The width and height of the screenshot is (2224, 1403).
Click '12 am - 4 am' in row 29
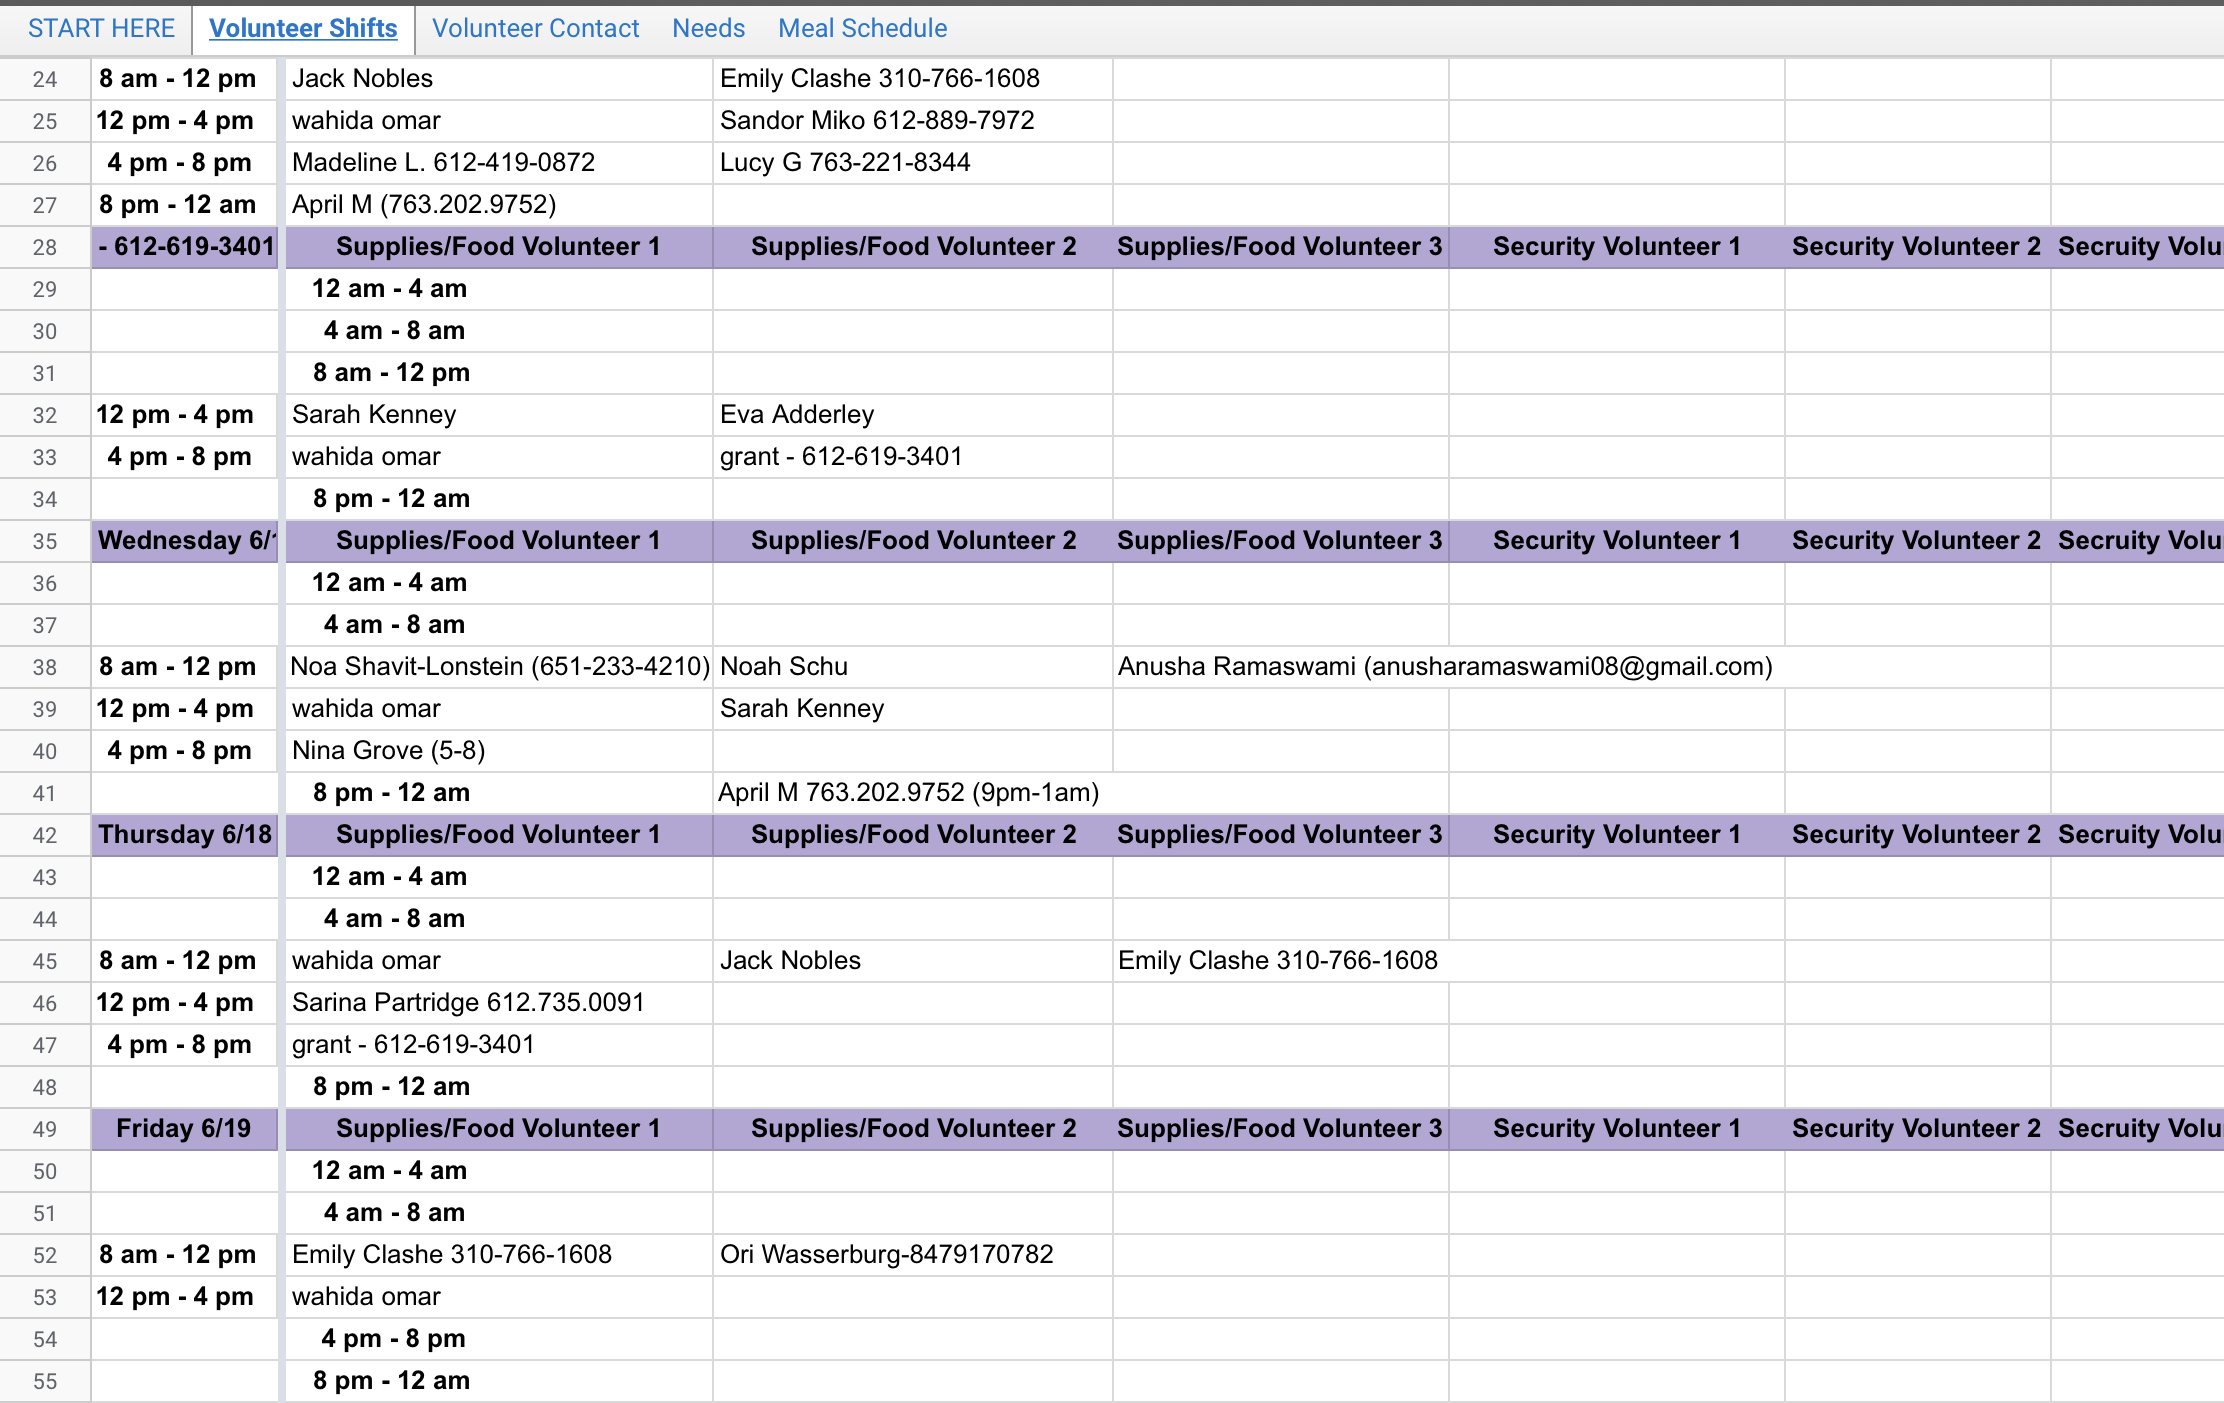pyautogui.click(x=390, y=288)
